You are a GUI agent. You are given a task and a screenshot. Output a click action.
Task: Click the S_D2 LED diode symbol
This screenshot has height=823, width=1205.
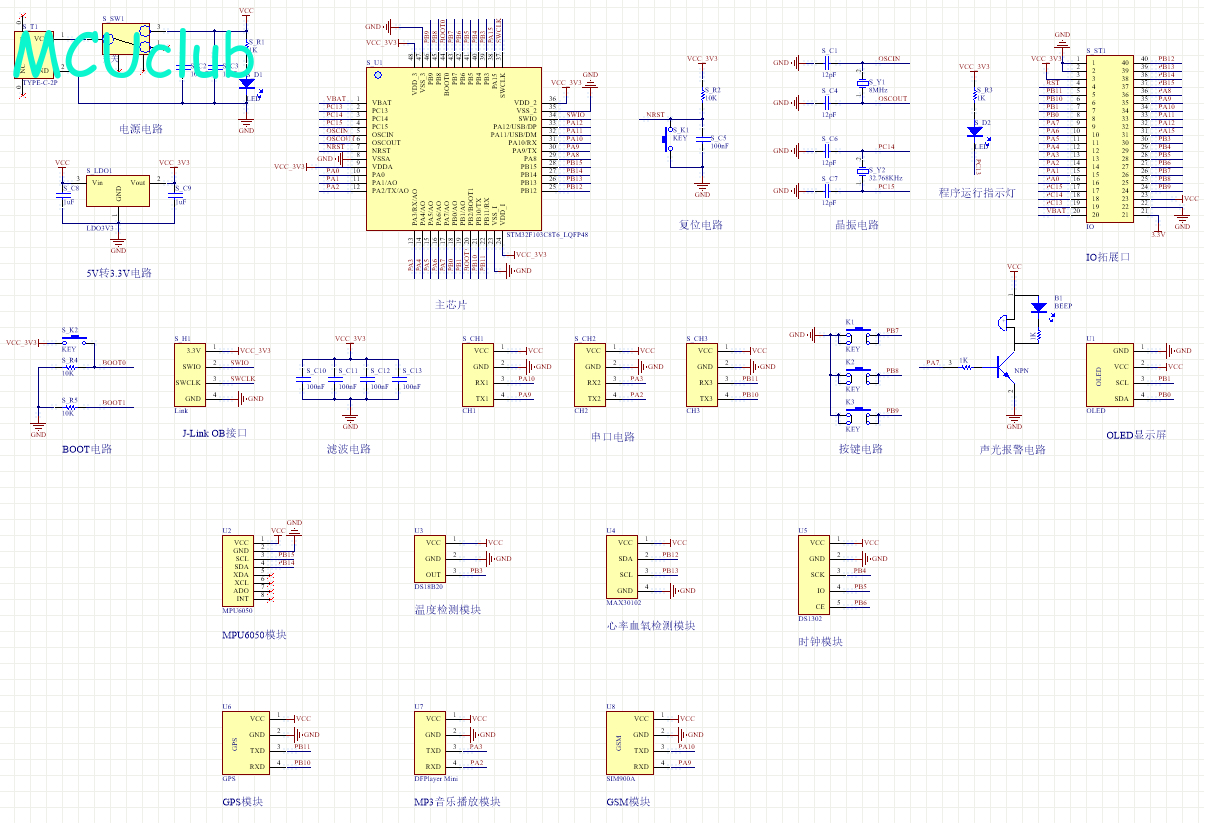(975, 131)
